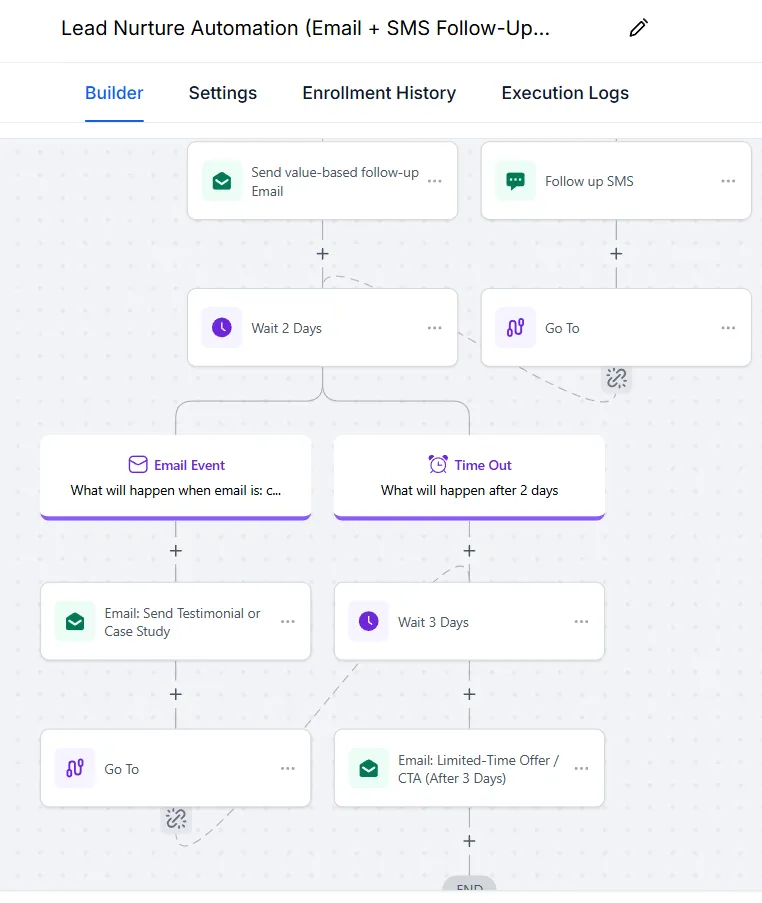Select the Email Event branch card
Image resolution: width=762 pixels, height=903 pixels.
coord(176,477)
